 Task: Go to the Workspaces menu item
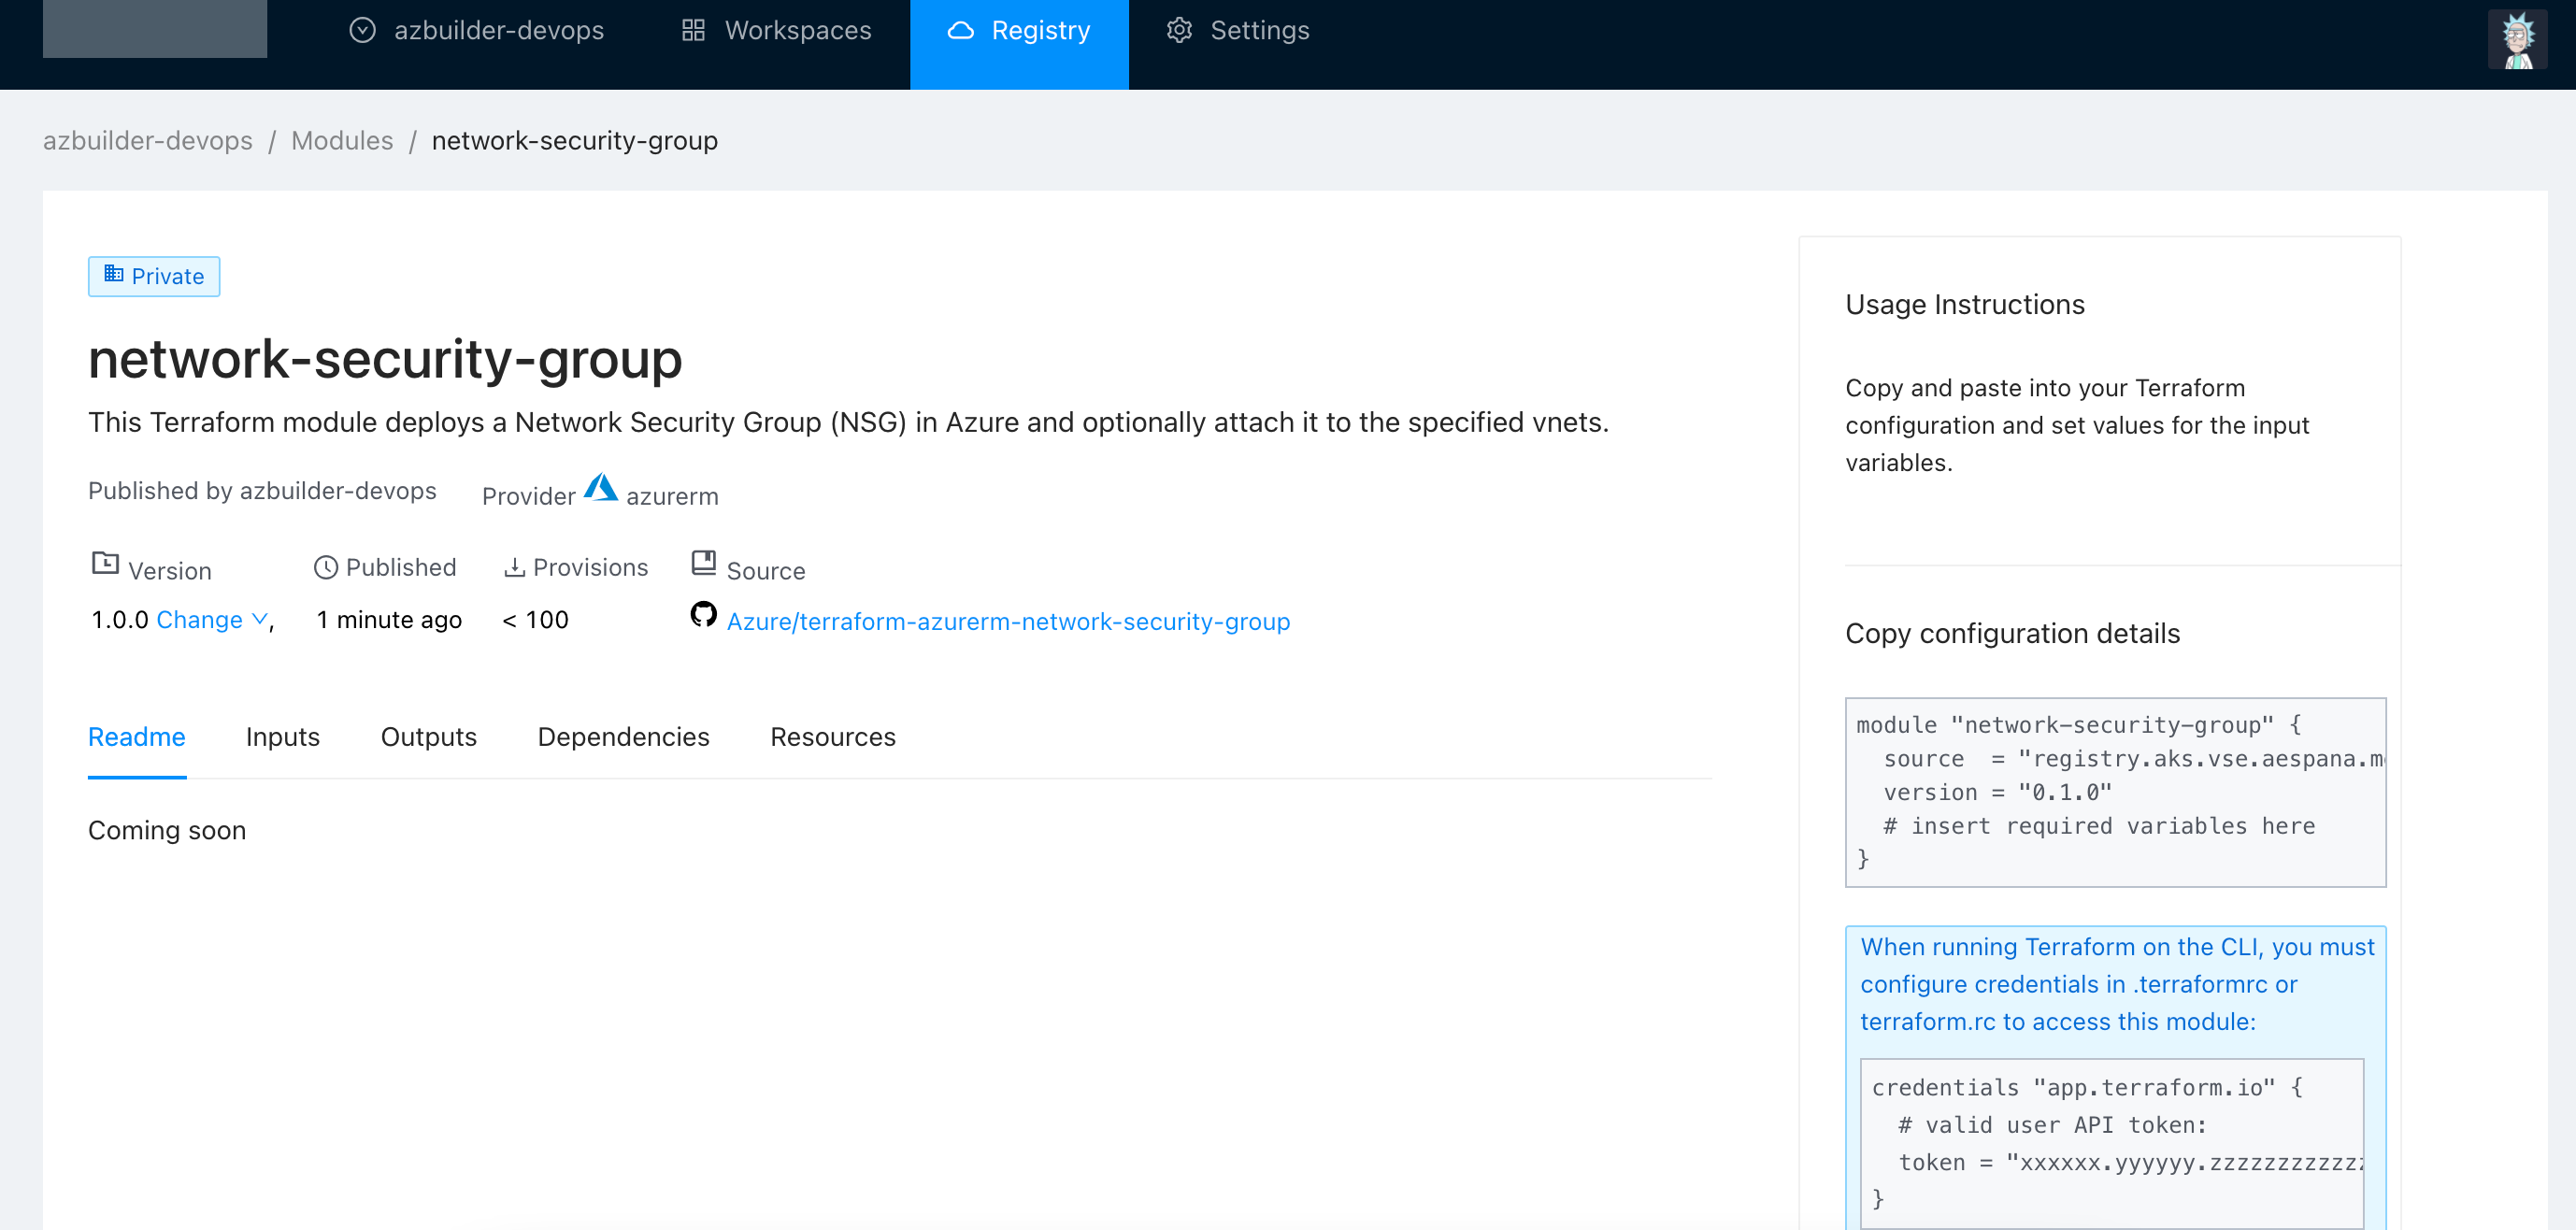pos(776,30)
